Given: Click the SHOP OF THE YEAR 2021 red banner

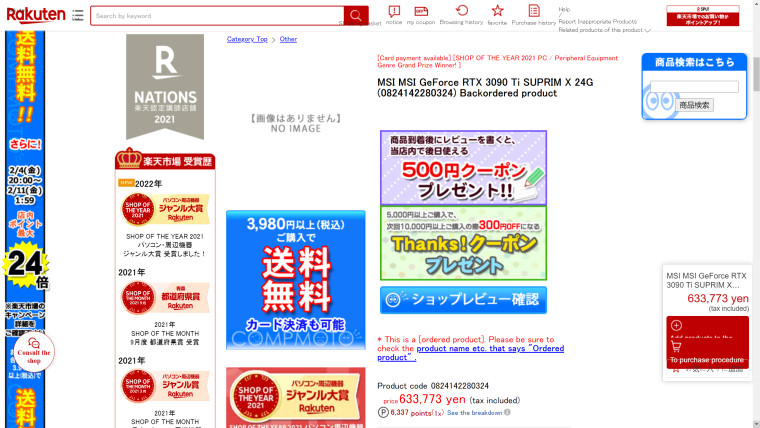Looking at the screenshot, I should [296, 397].
